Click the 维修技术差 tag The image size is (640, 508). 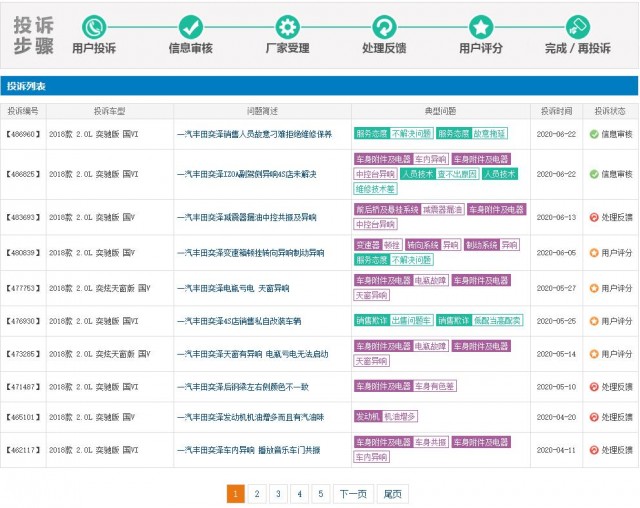[375, 189]
